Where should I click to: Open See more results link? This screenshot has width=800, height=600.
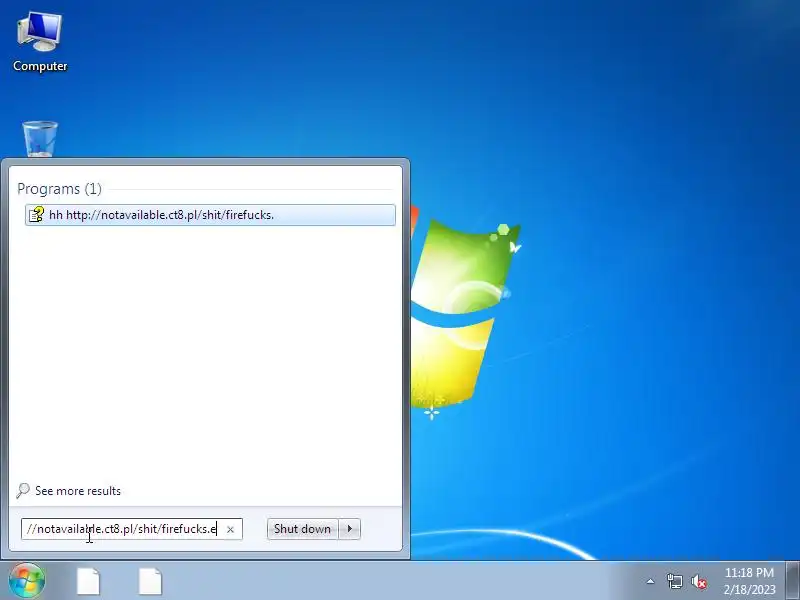click(x=78, y=491)
